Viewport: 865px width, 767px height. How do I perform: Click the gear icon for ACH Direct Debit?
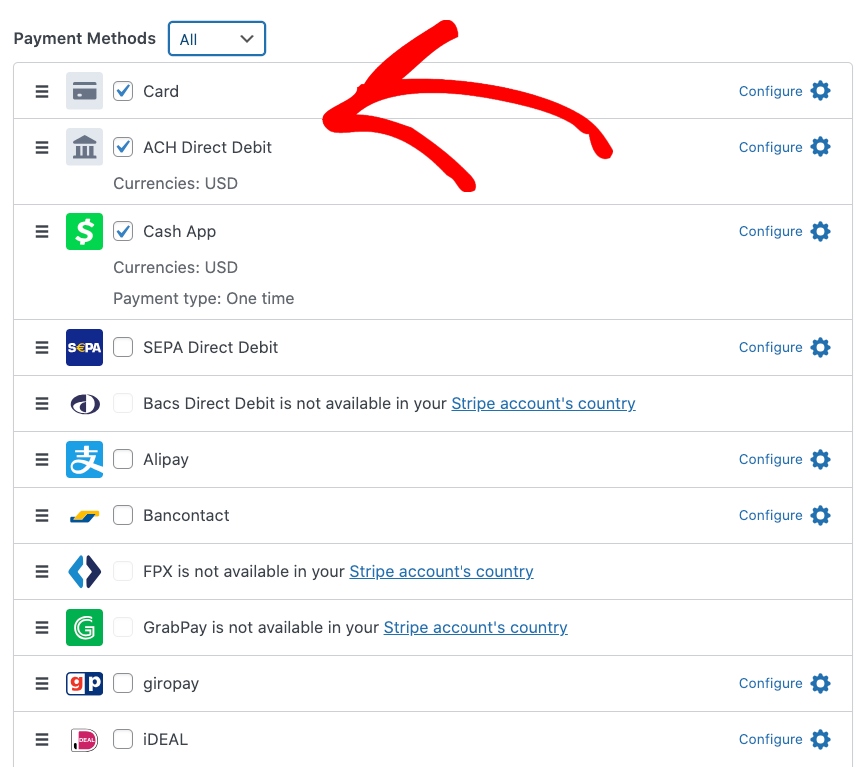821,147
